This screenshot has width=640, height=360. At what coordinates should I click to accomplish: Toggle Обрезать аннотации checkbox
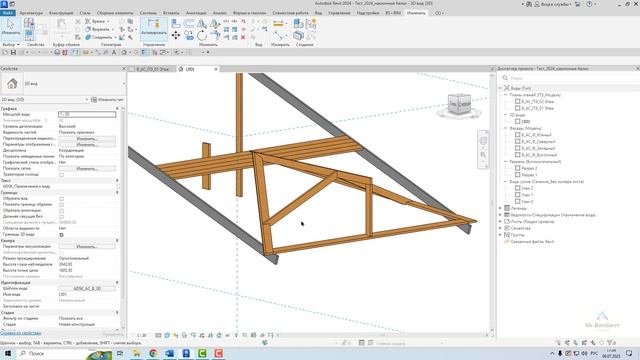62,211
